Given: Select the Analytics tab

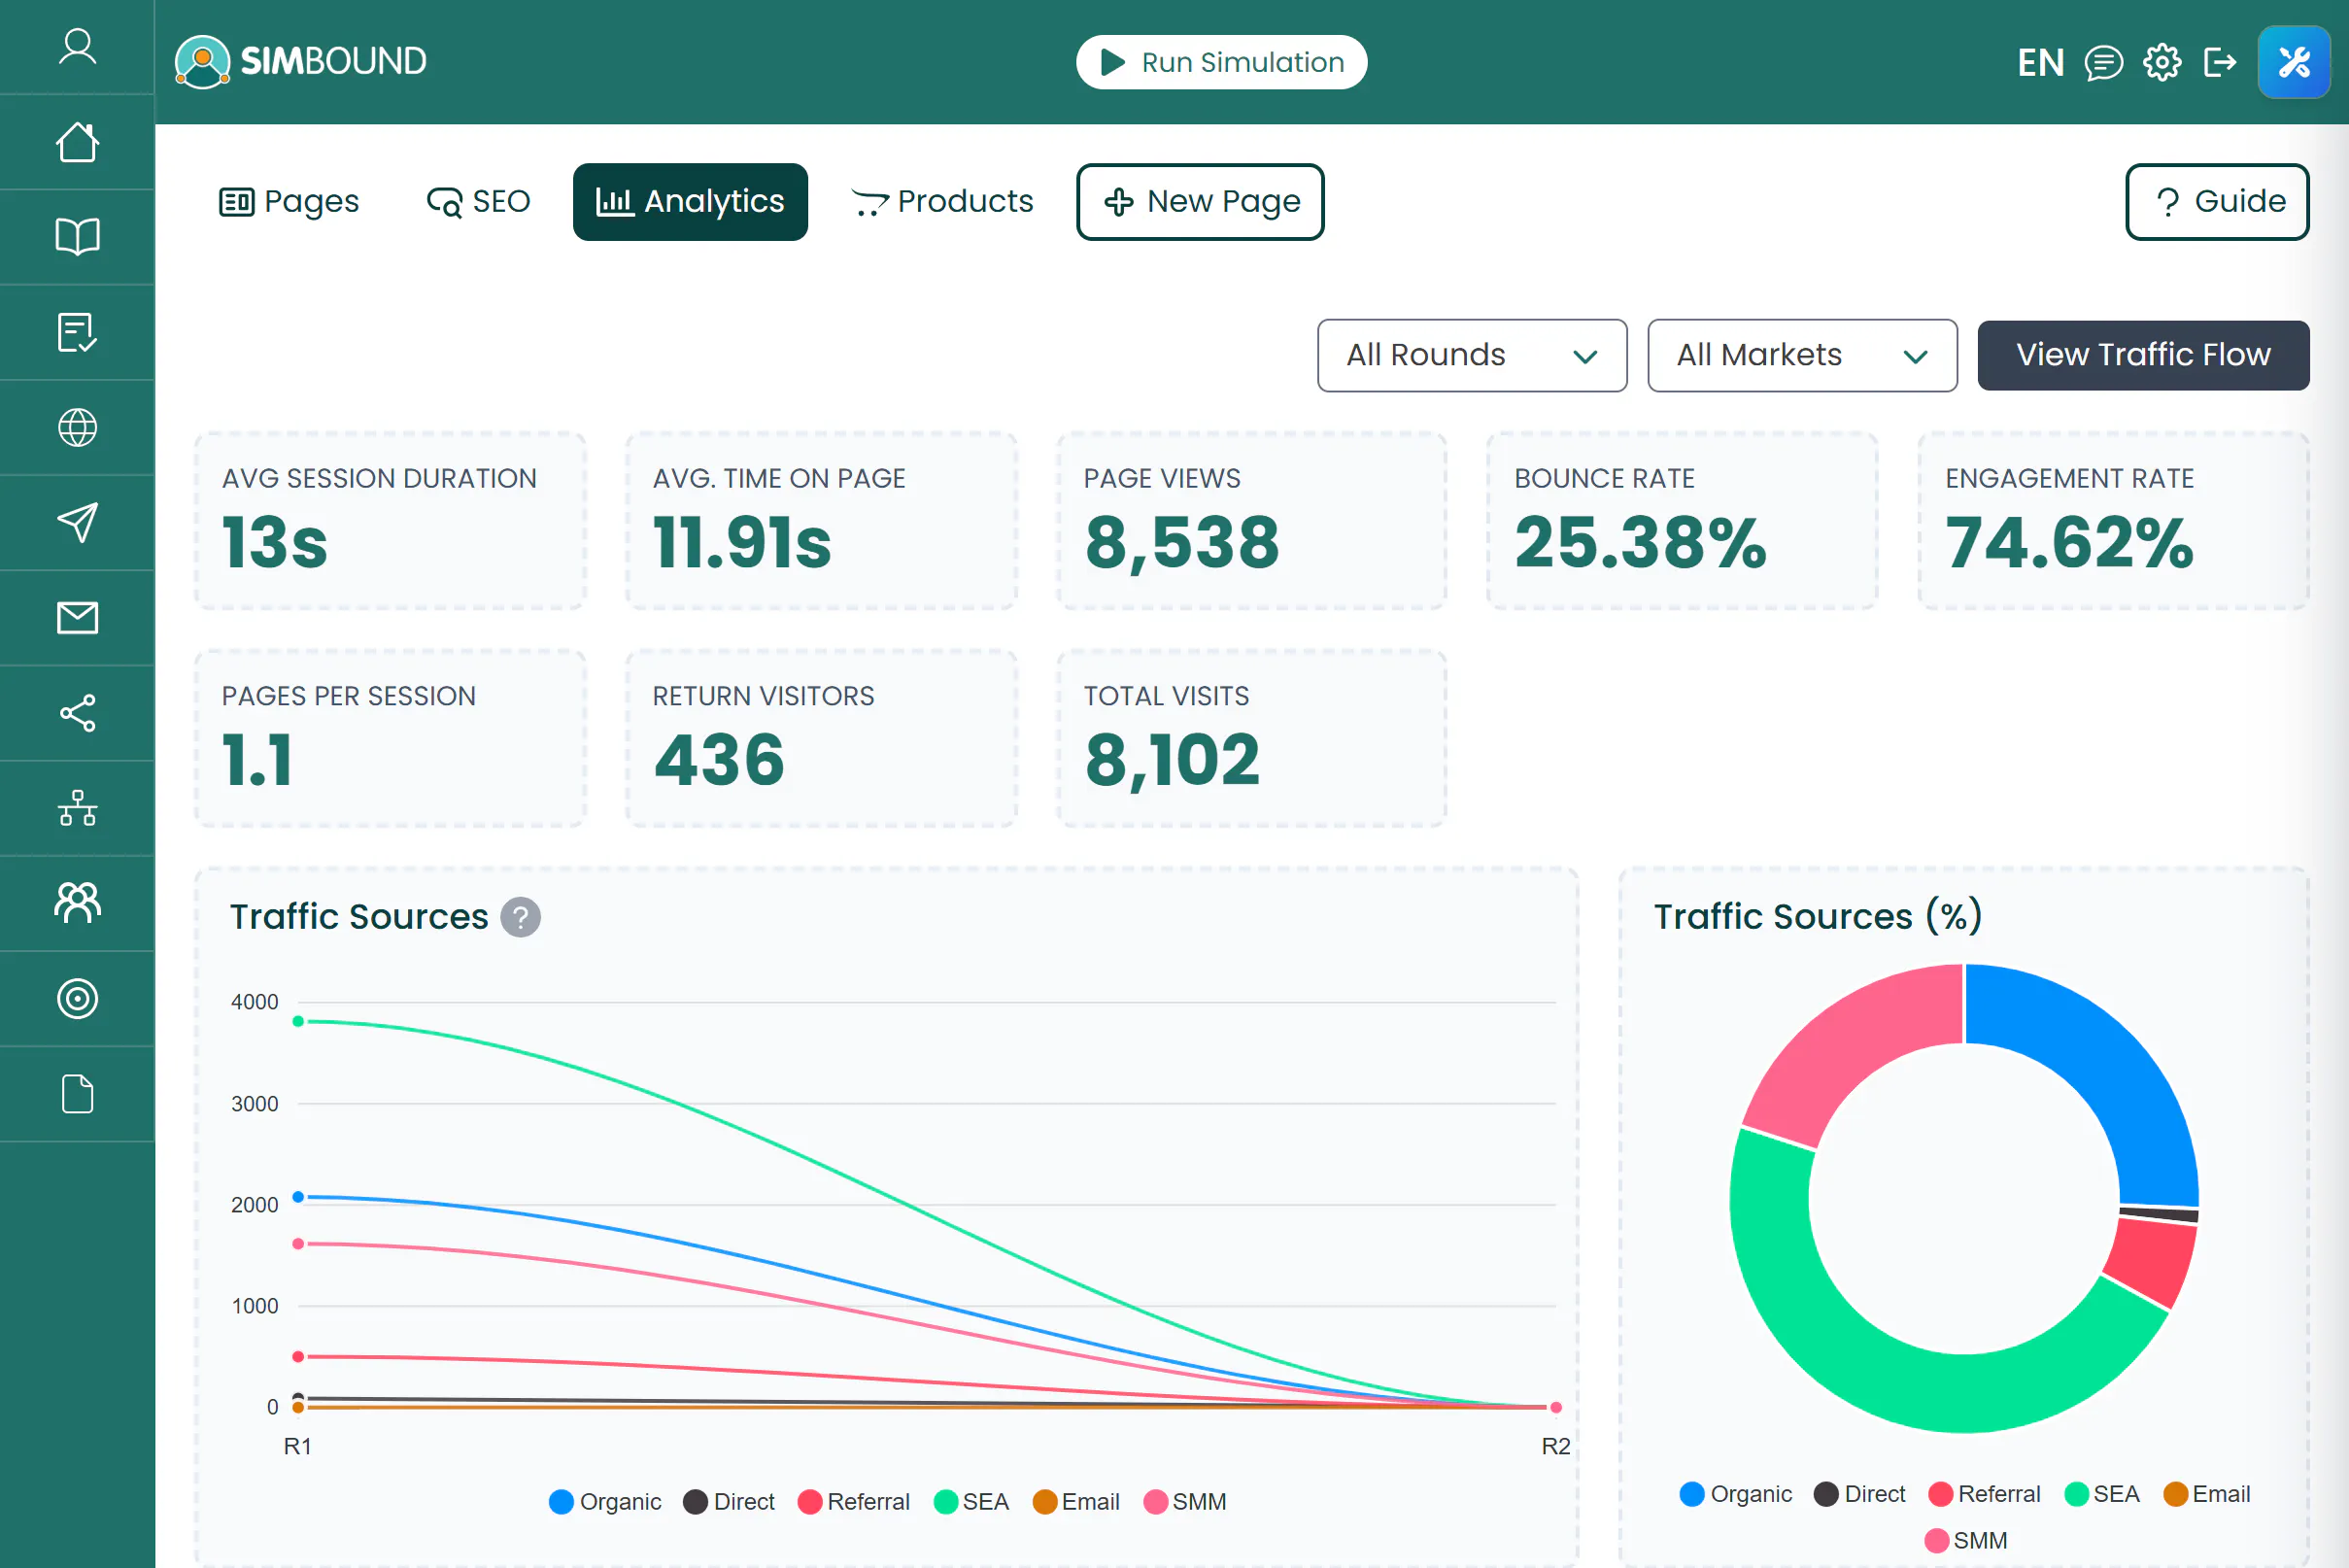Looking at the screenshot, I should pos(690,202).
